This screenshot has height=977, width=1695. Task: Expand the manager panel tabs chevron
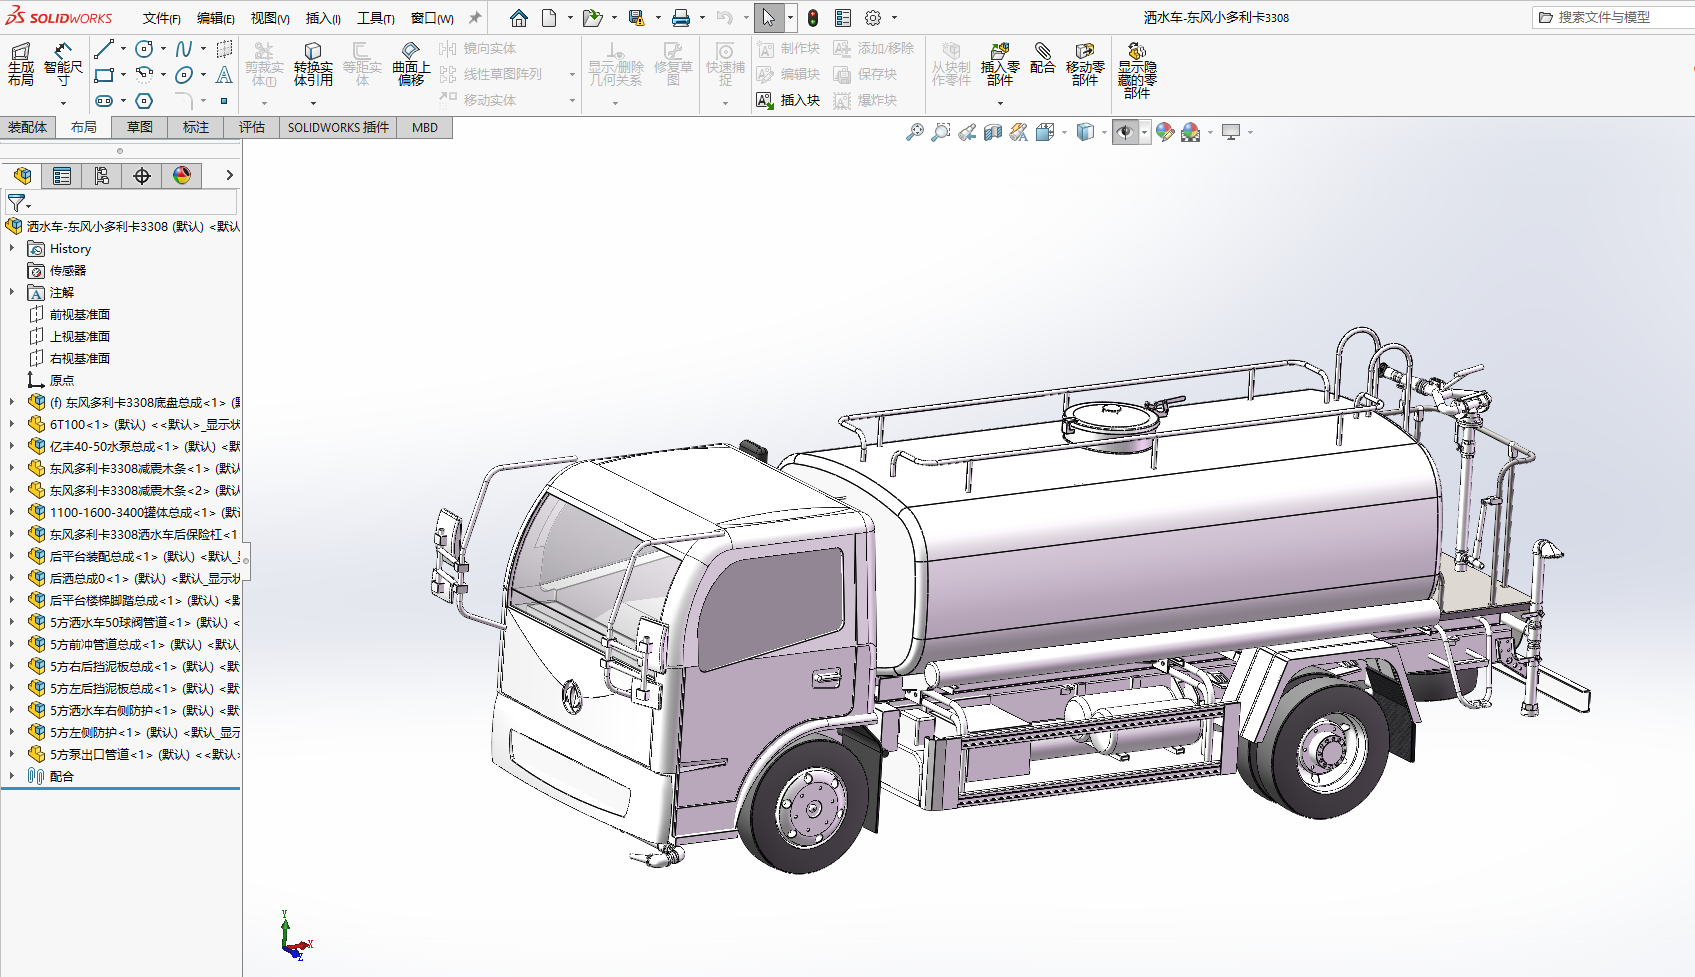click(229, 175)
